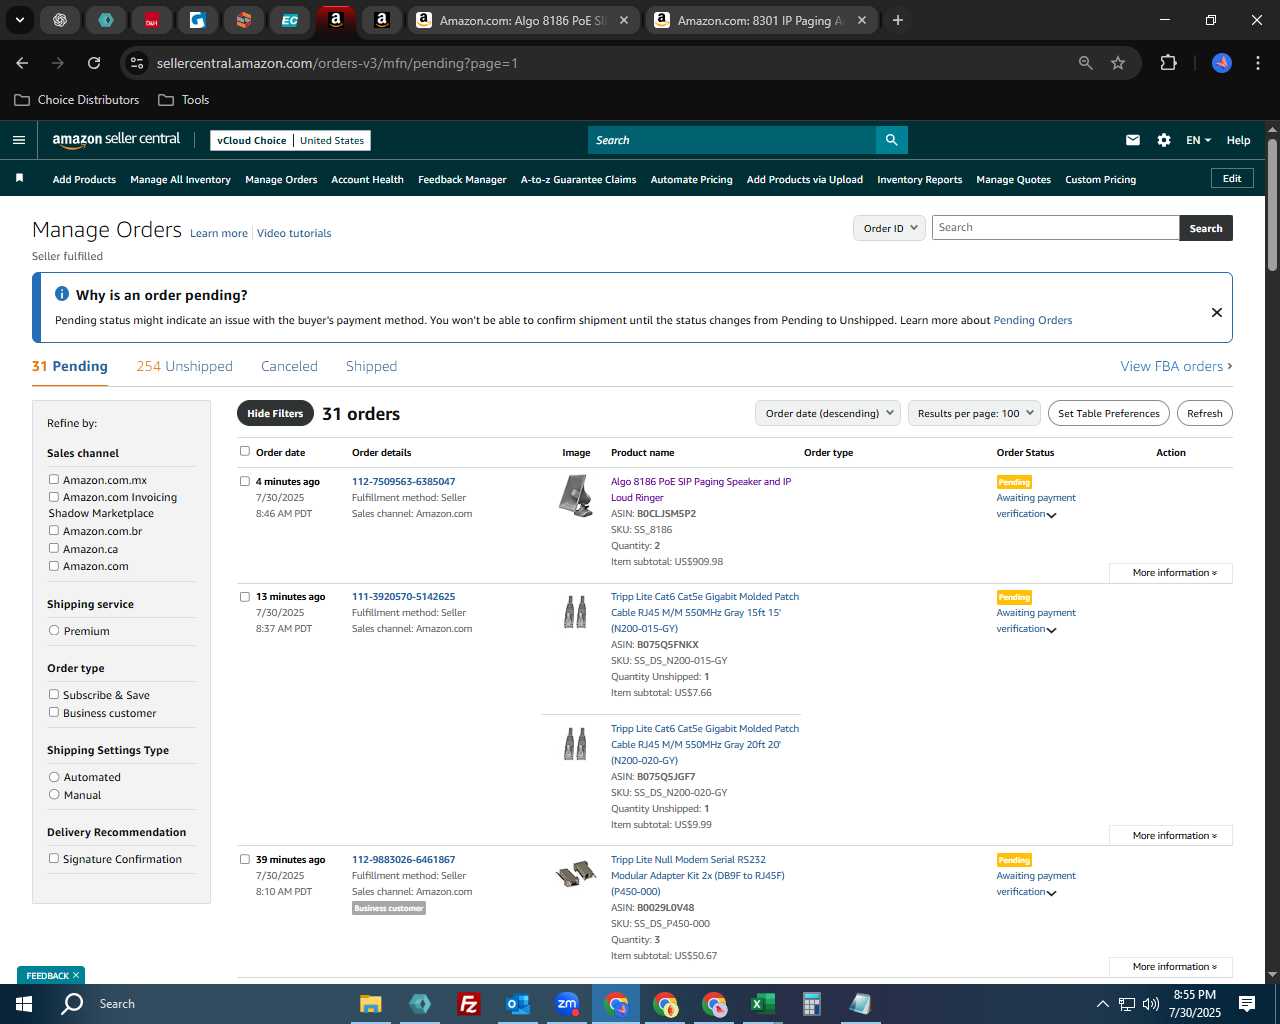The height and width of the screenshot is (1024, 1280).
Task: Open the Chrome three-dot menu
Action: 1256,63
